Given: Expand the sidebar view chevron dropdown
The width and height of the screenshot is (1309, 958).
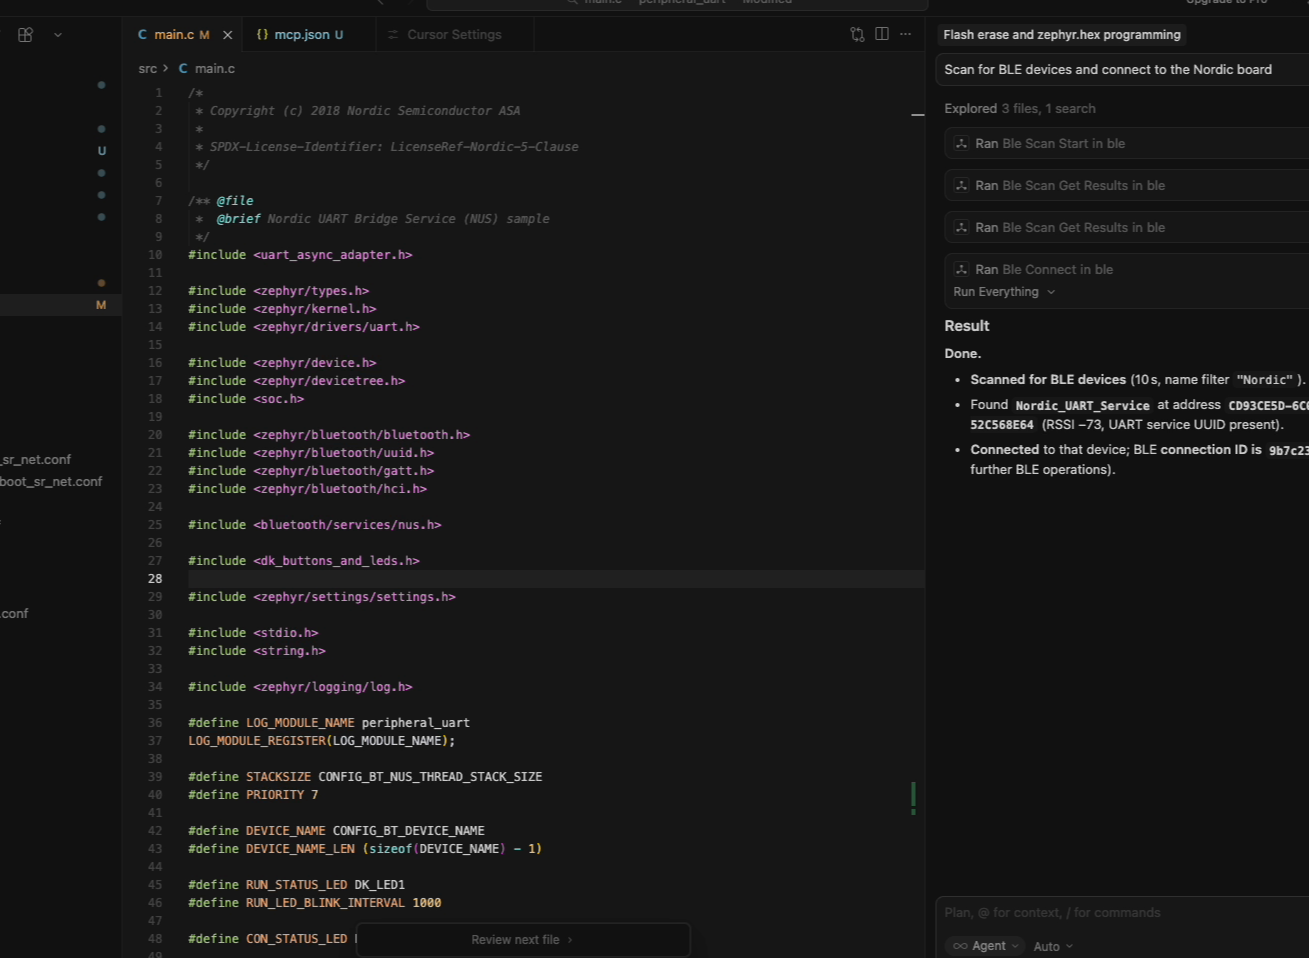Looking at the screenshot, I should pos(58,35).
